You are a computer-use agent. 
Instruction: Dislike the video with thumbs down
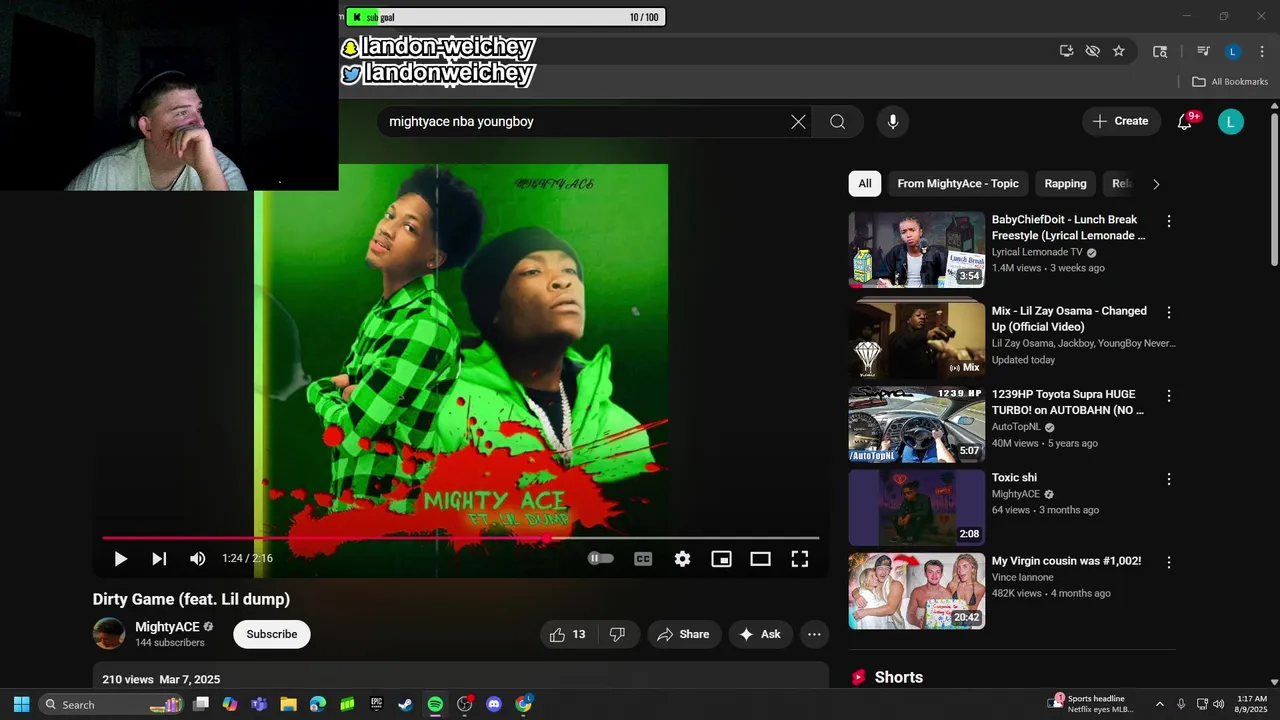click(x=618, y=634)
